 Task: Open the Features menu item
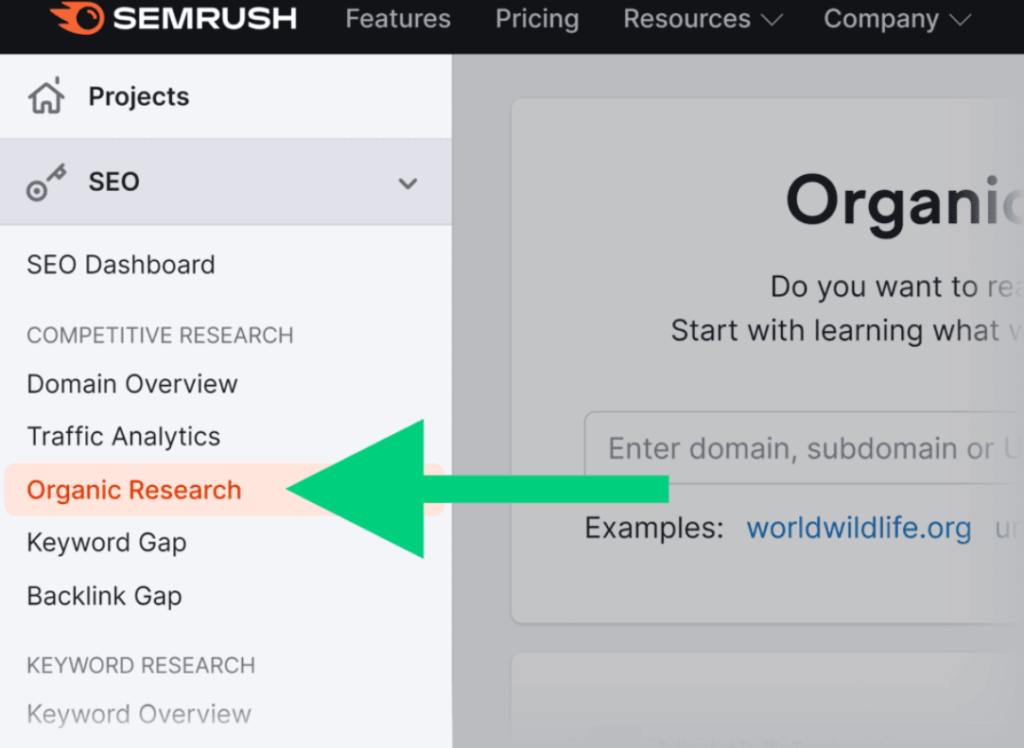click(398, 19)
